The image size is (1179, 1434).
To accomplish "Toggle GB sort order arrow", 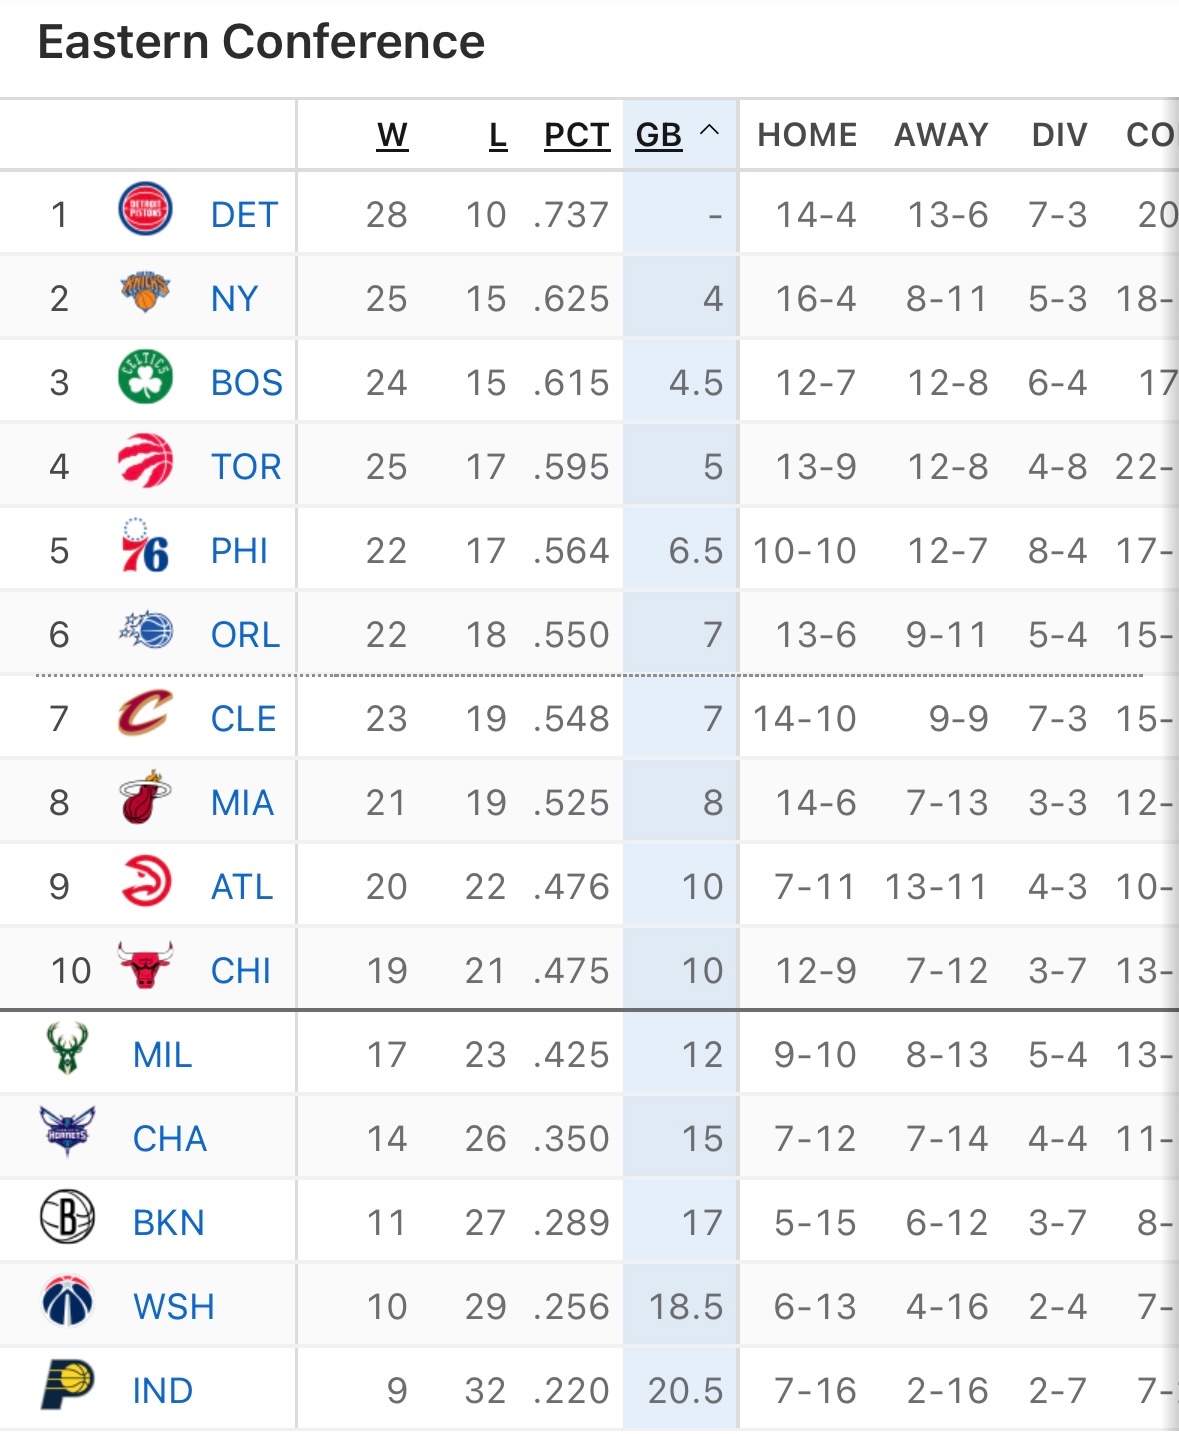I will pyautogui.click(x=710, y=131).
